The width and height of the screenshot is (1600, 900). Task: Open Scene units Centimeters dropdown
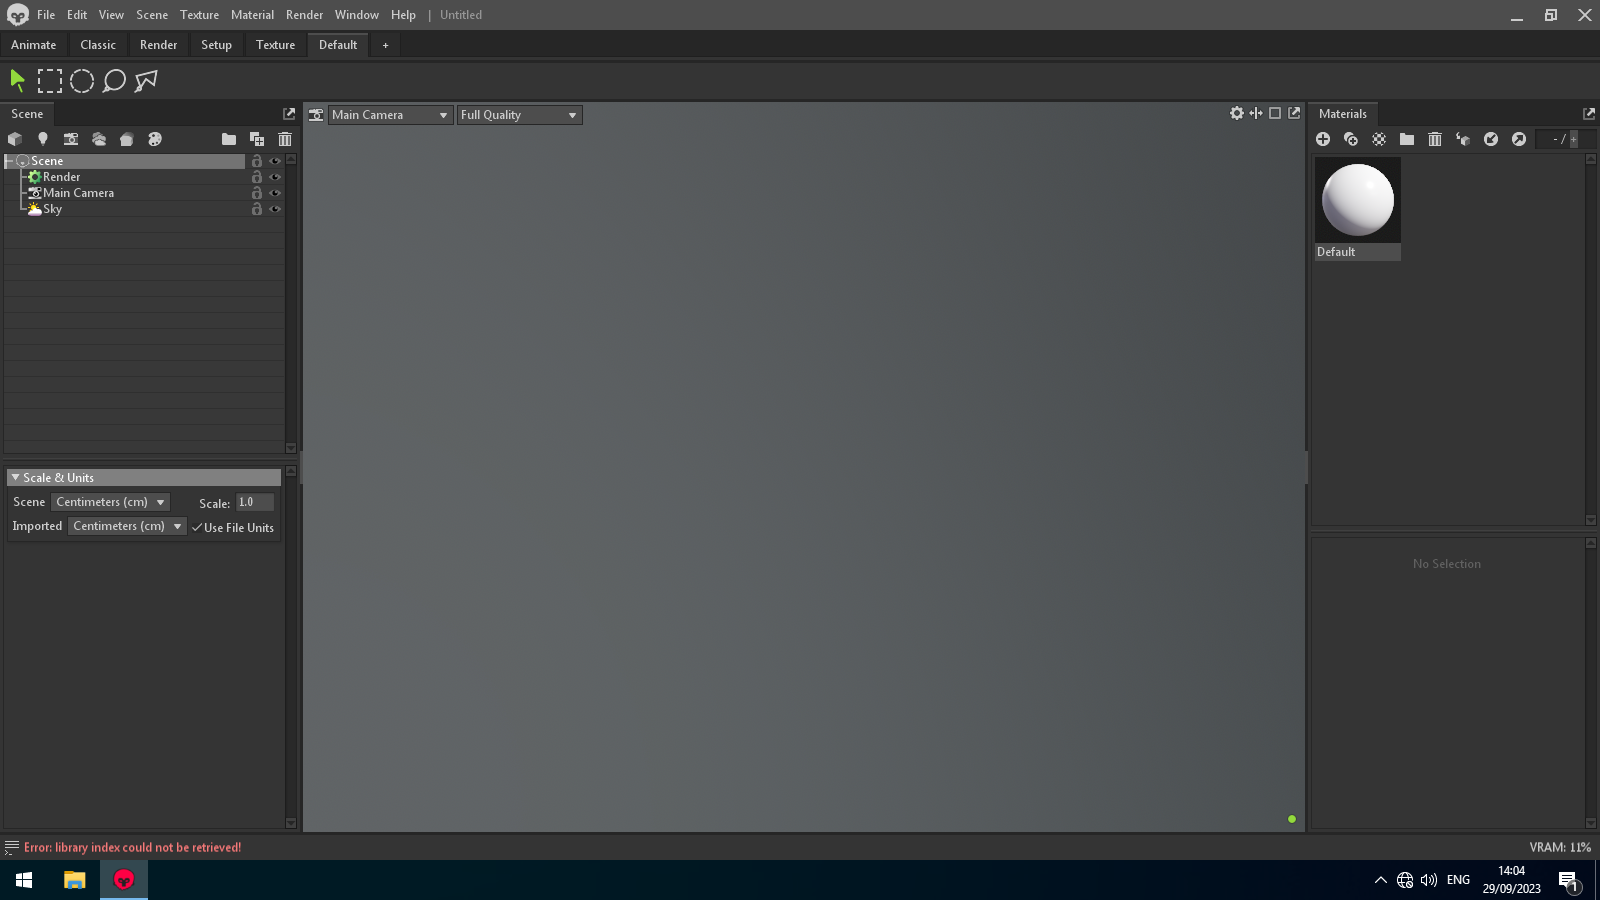[110, 502]
